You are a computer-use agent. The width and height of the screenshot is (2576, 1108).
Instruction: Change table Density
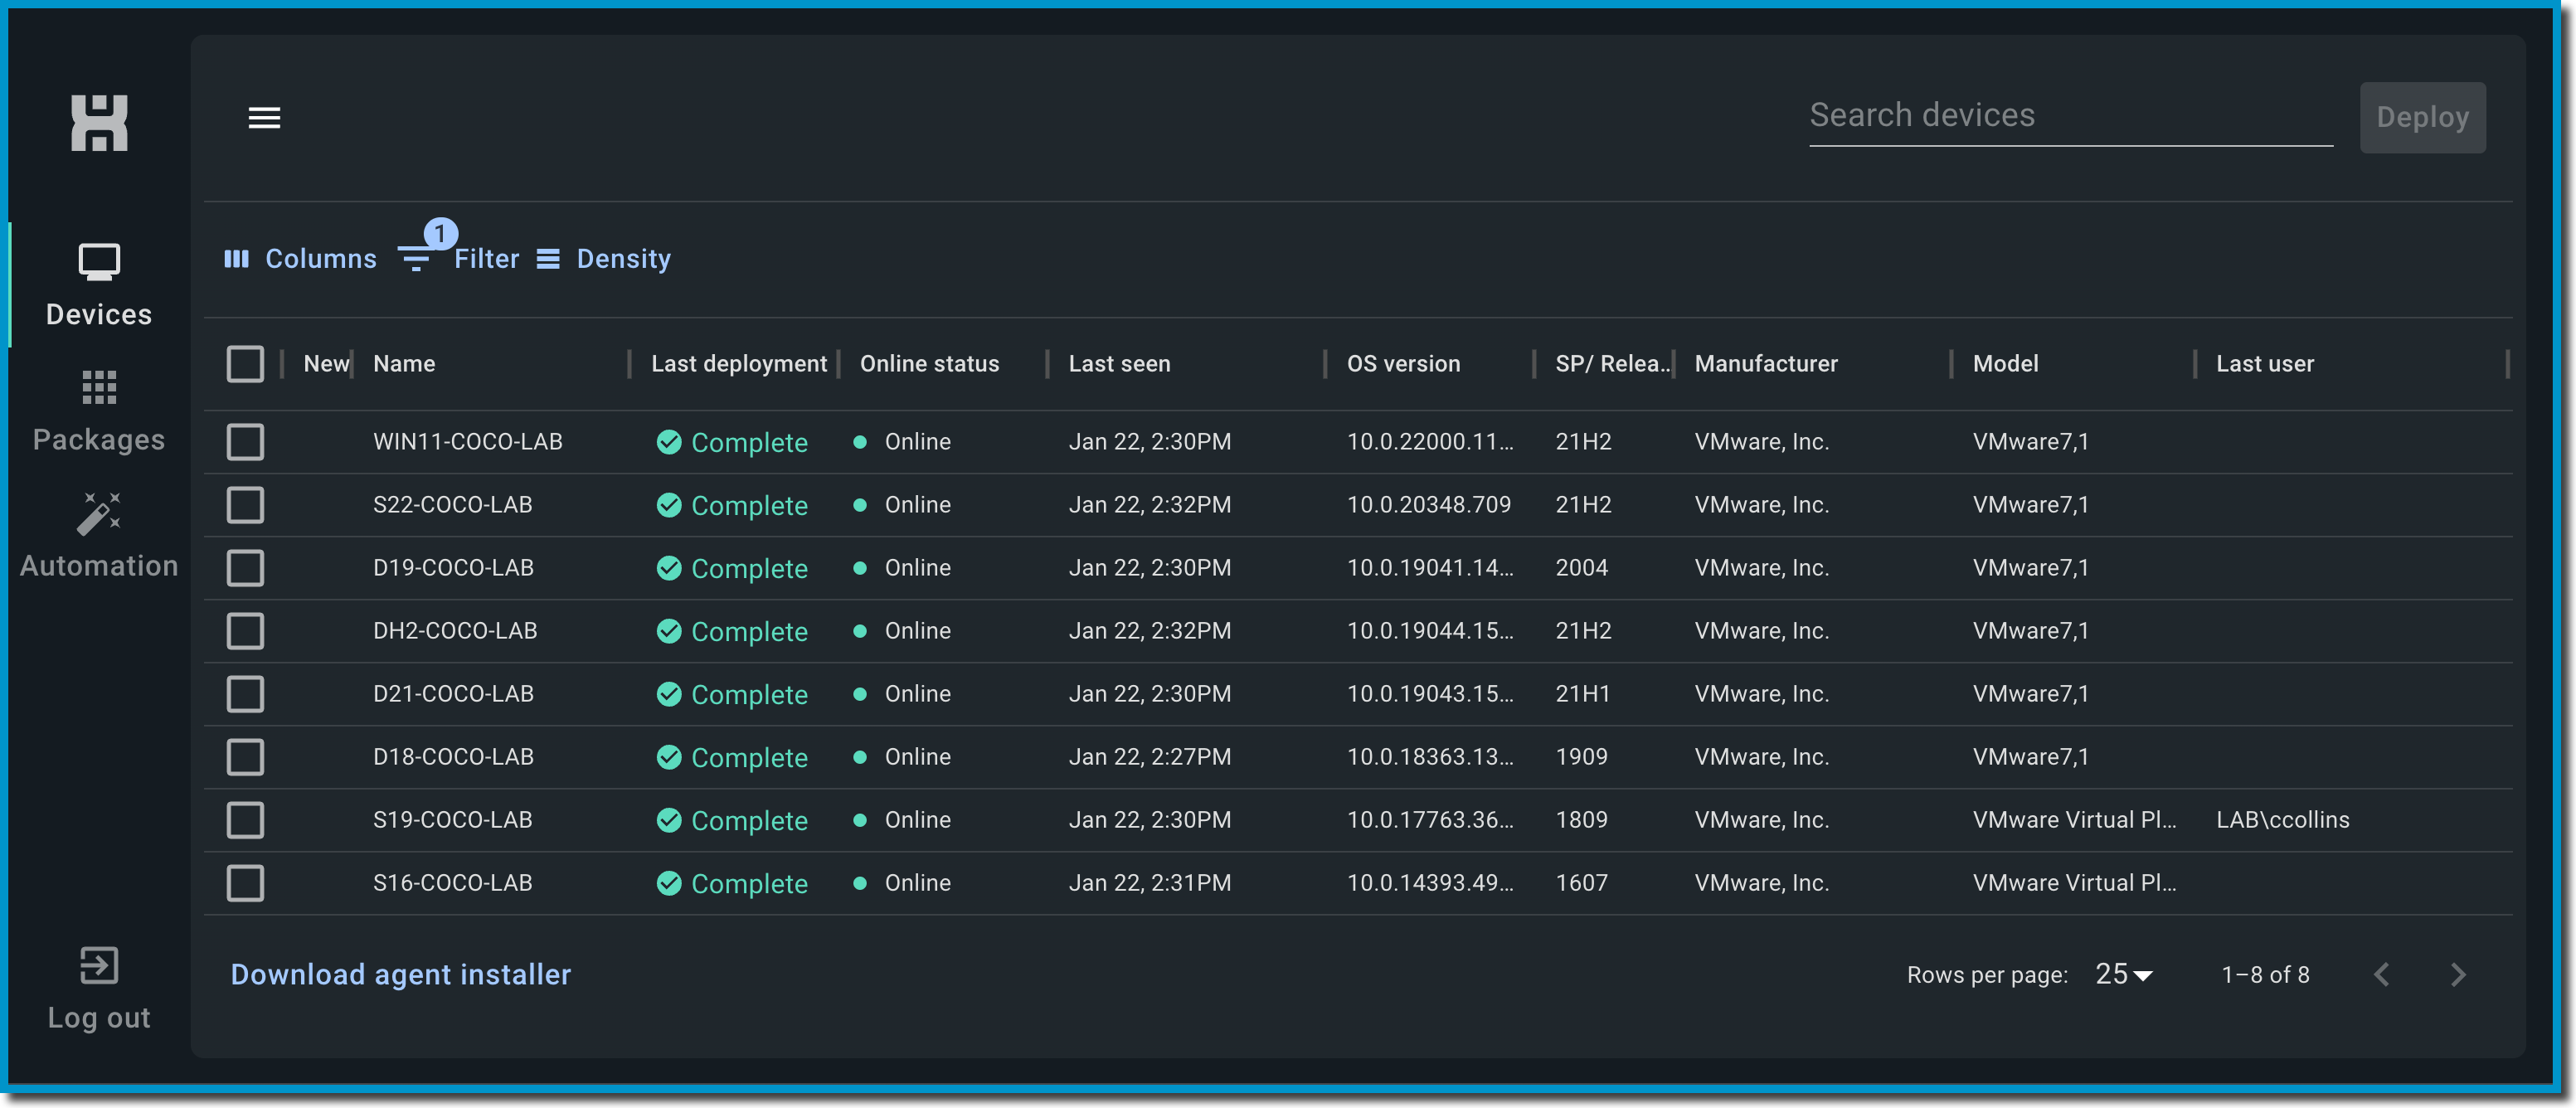click(x=604, y=259)
